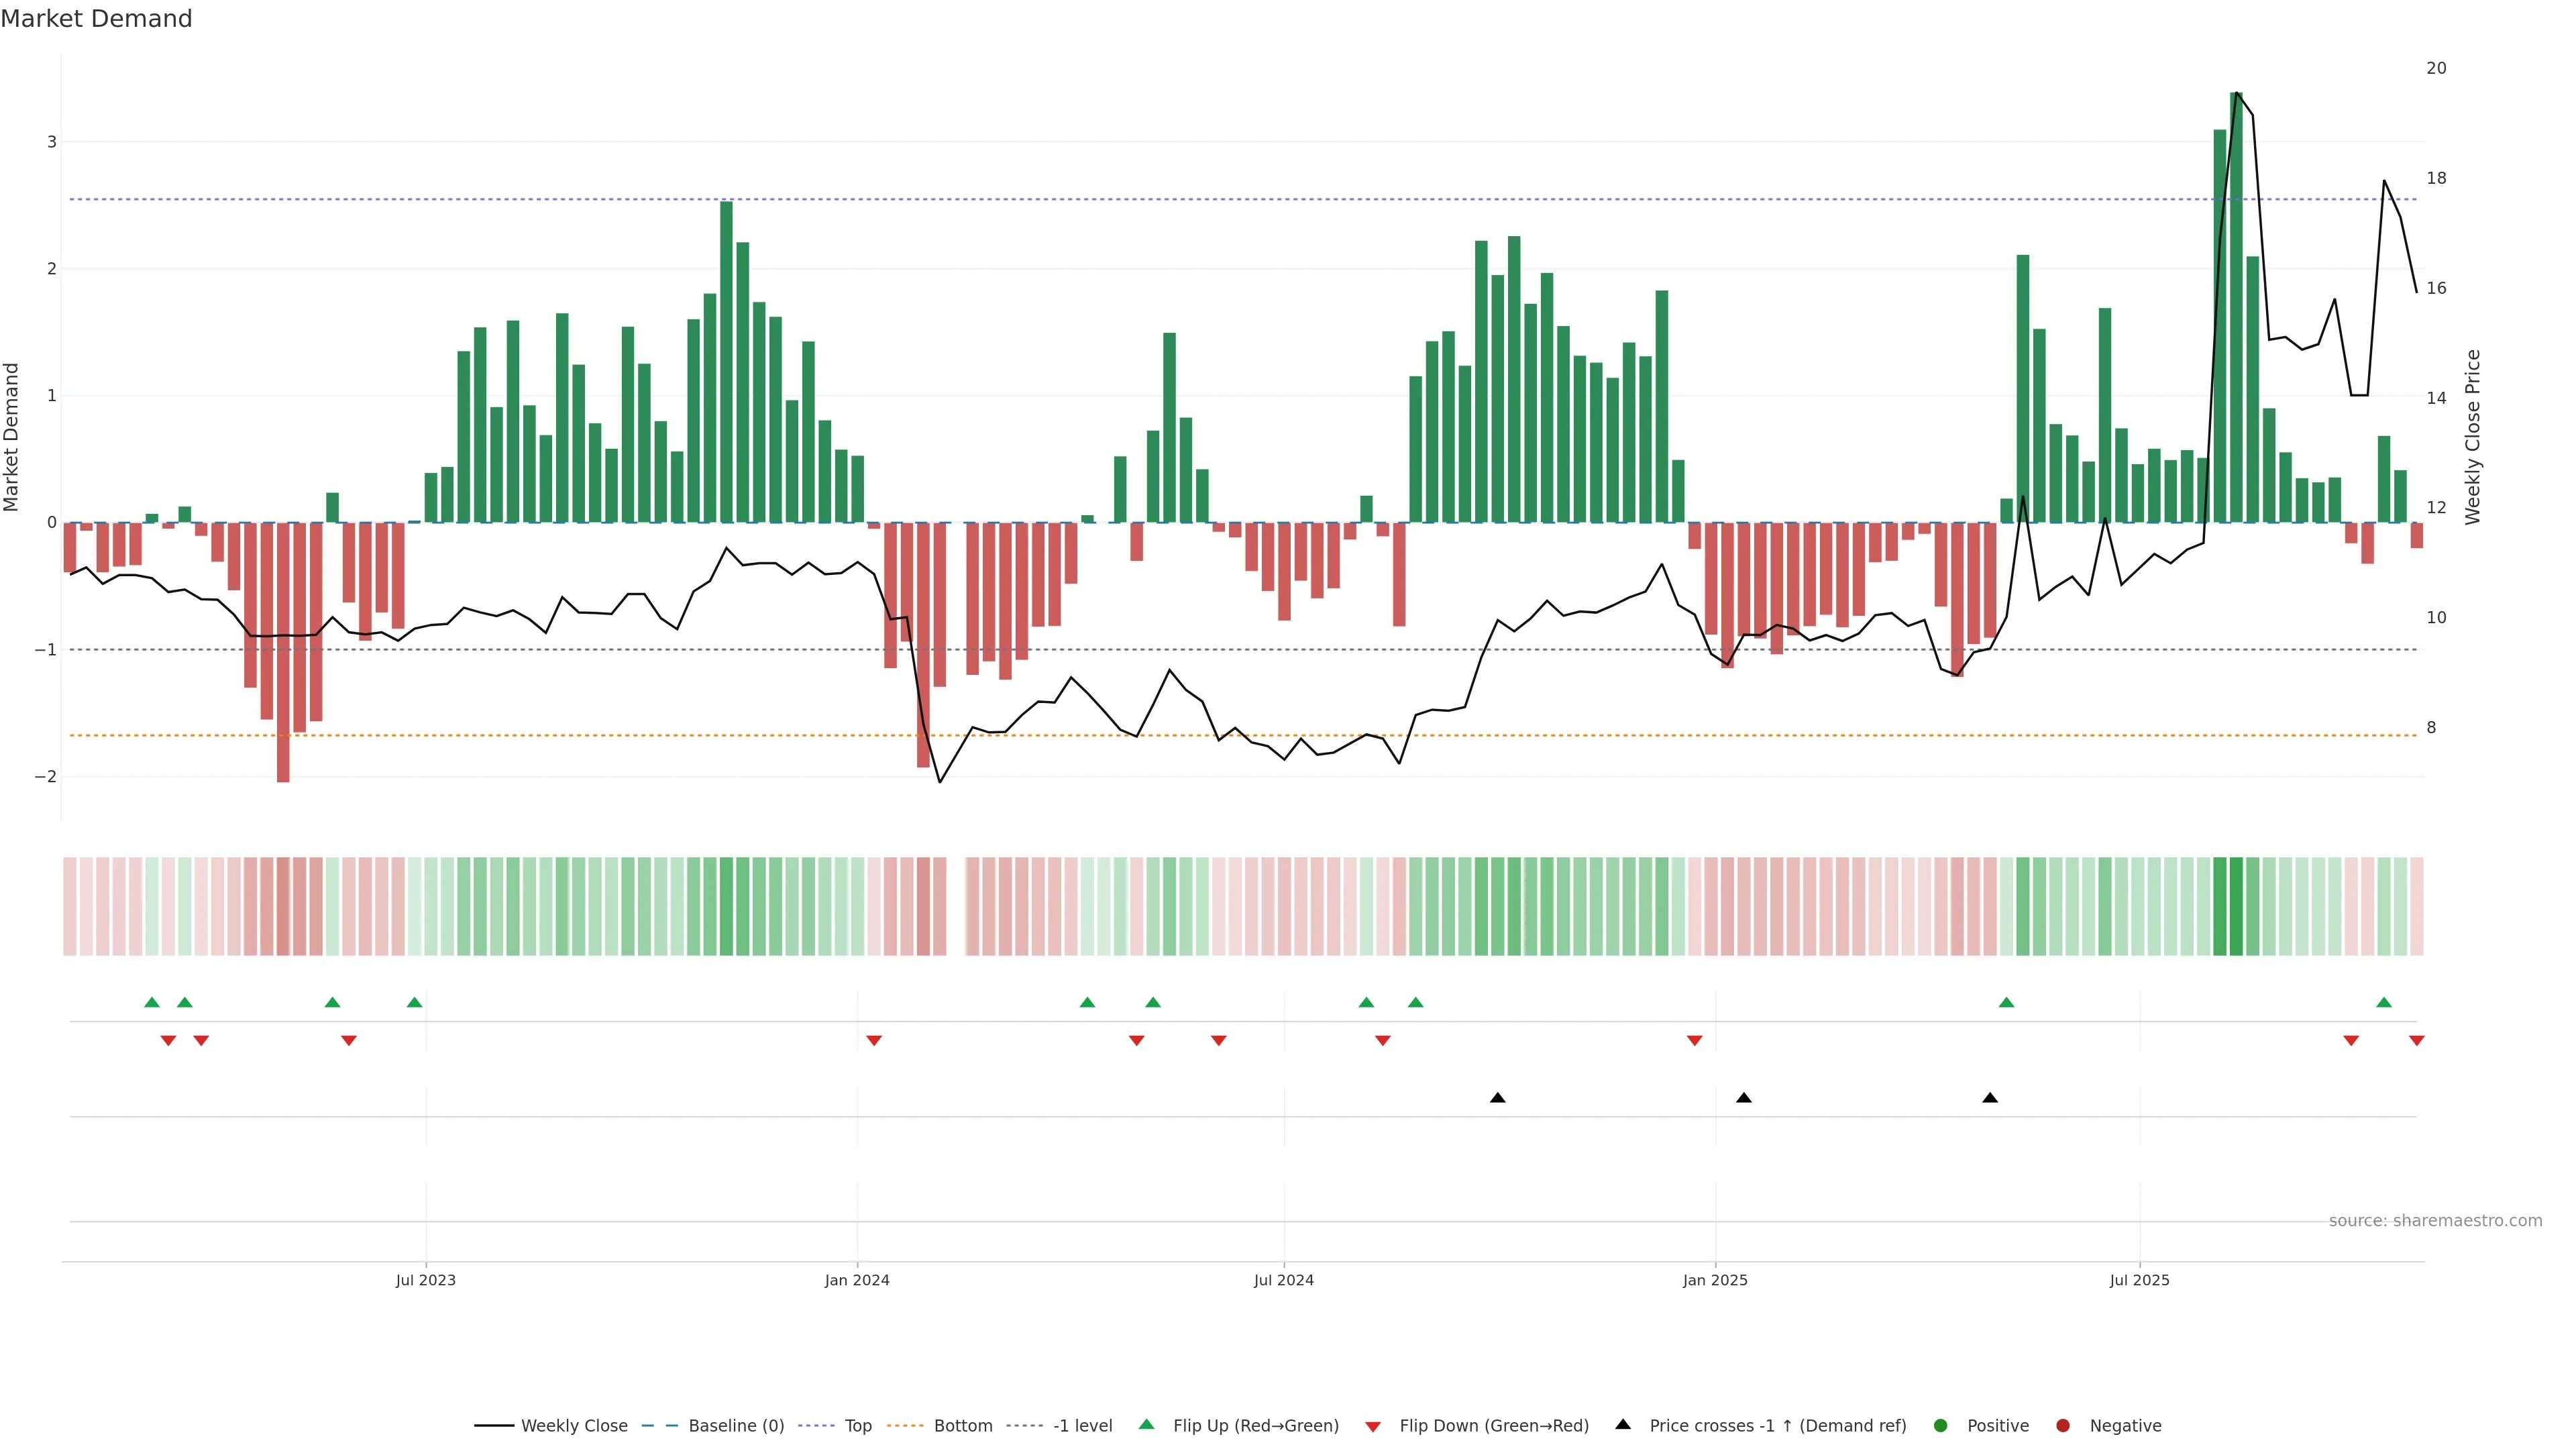
Task: Click the source: sharemaestro.com text
Action: pyautogui.click(x=2435, y=1221)
